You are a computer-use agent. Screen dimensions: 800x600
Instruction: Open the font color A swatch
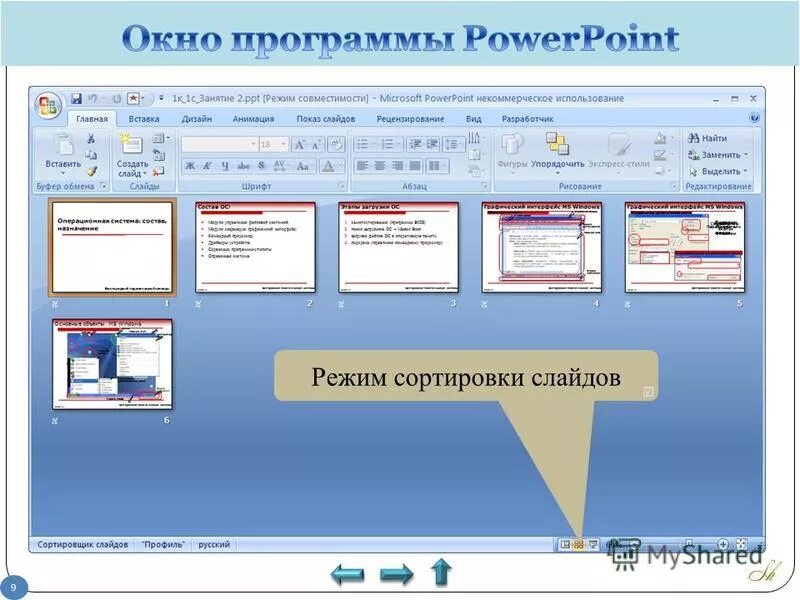(332, 166)
